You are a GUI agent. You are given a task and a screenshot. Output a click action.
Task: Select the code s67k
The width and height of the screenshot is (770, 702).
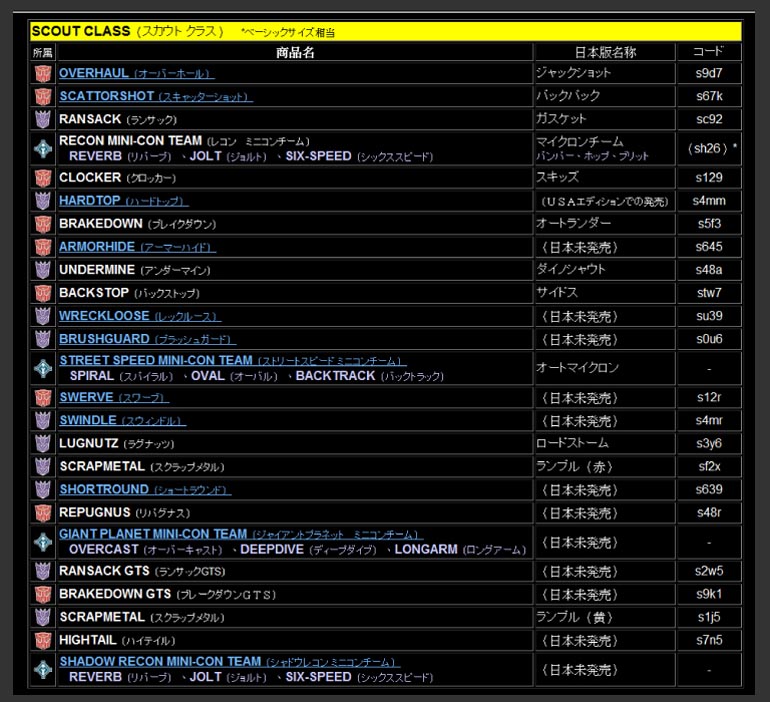[709, 96]
